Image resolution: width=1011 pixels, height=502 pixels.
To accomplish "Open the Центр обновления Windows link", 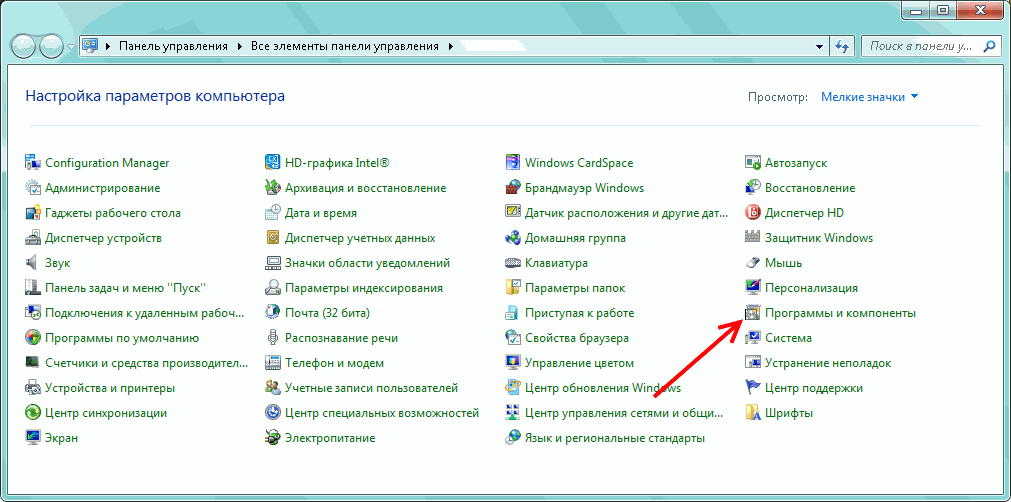I will pyautogui.click(x=603, y=388).
